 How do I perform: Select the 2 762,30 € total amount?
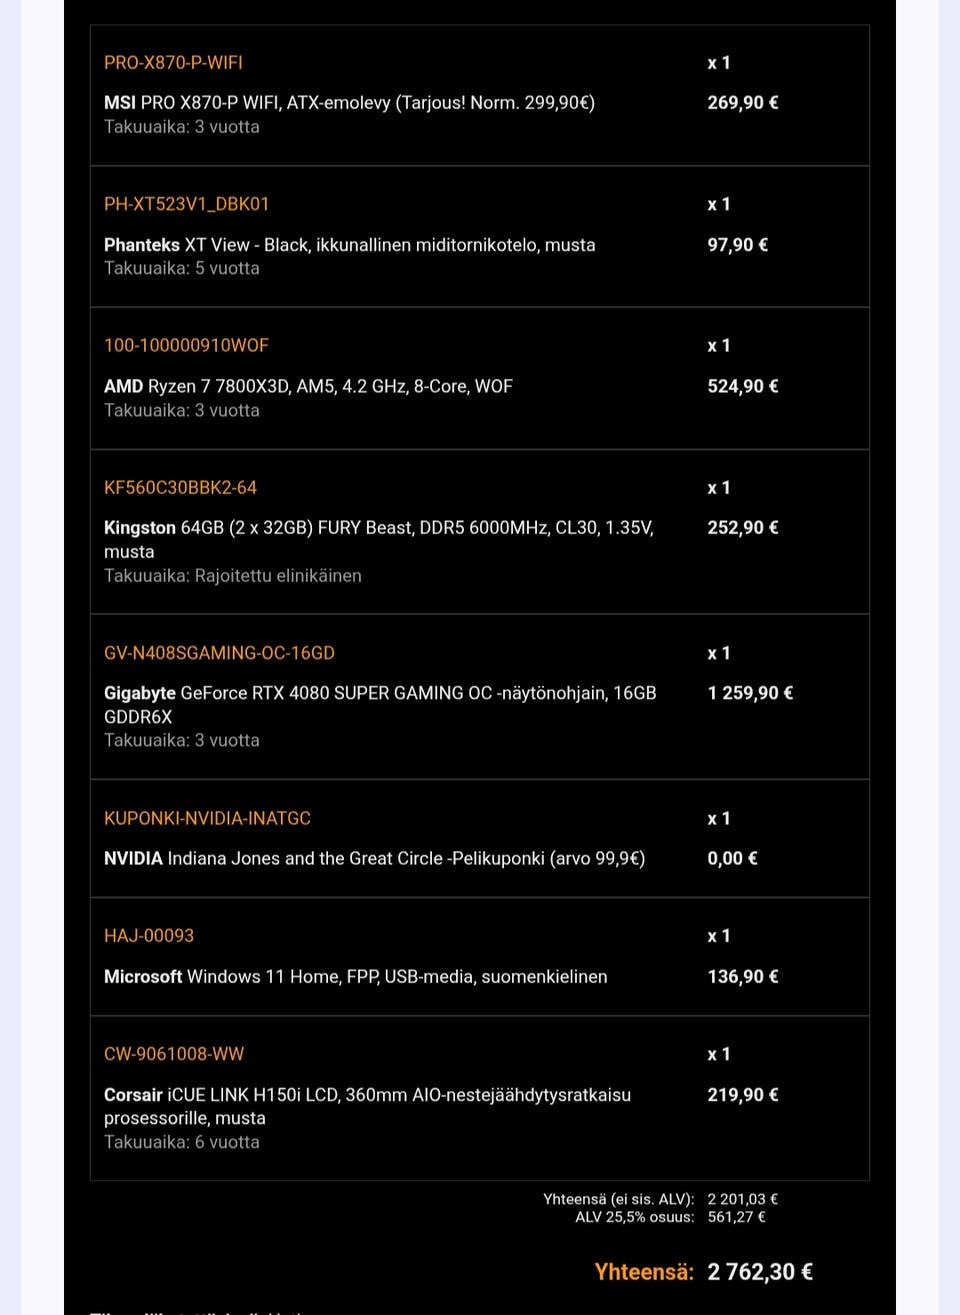pyautogui.click(x=760, y=1272)
